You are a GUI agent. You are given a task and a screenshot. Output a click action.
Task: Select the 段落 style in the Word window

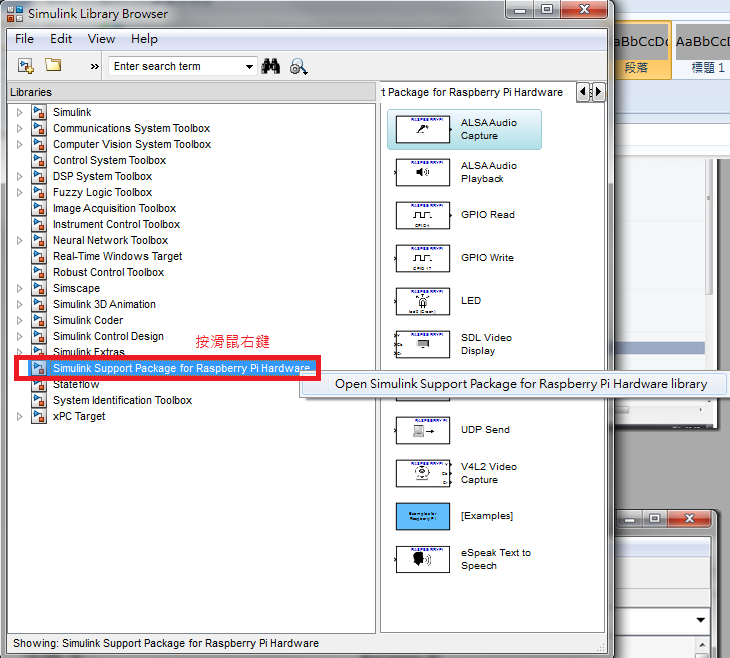(x=641, y=52)
